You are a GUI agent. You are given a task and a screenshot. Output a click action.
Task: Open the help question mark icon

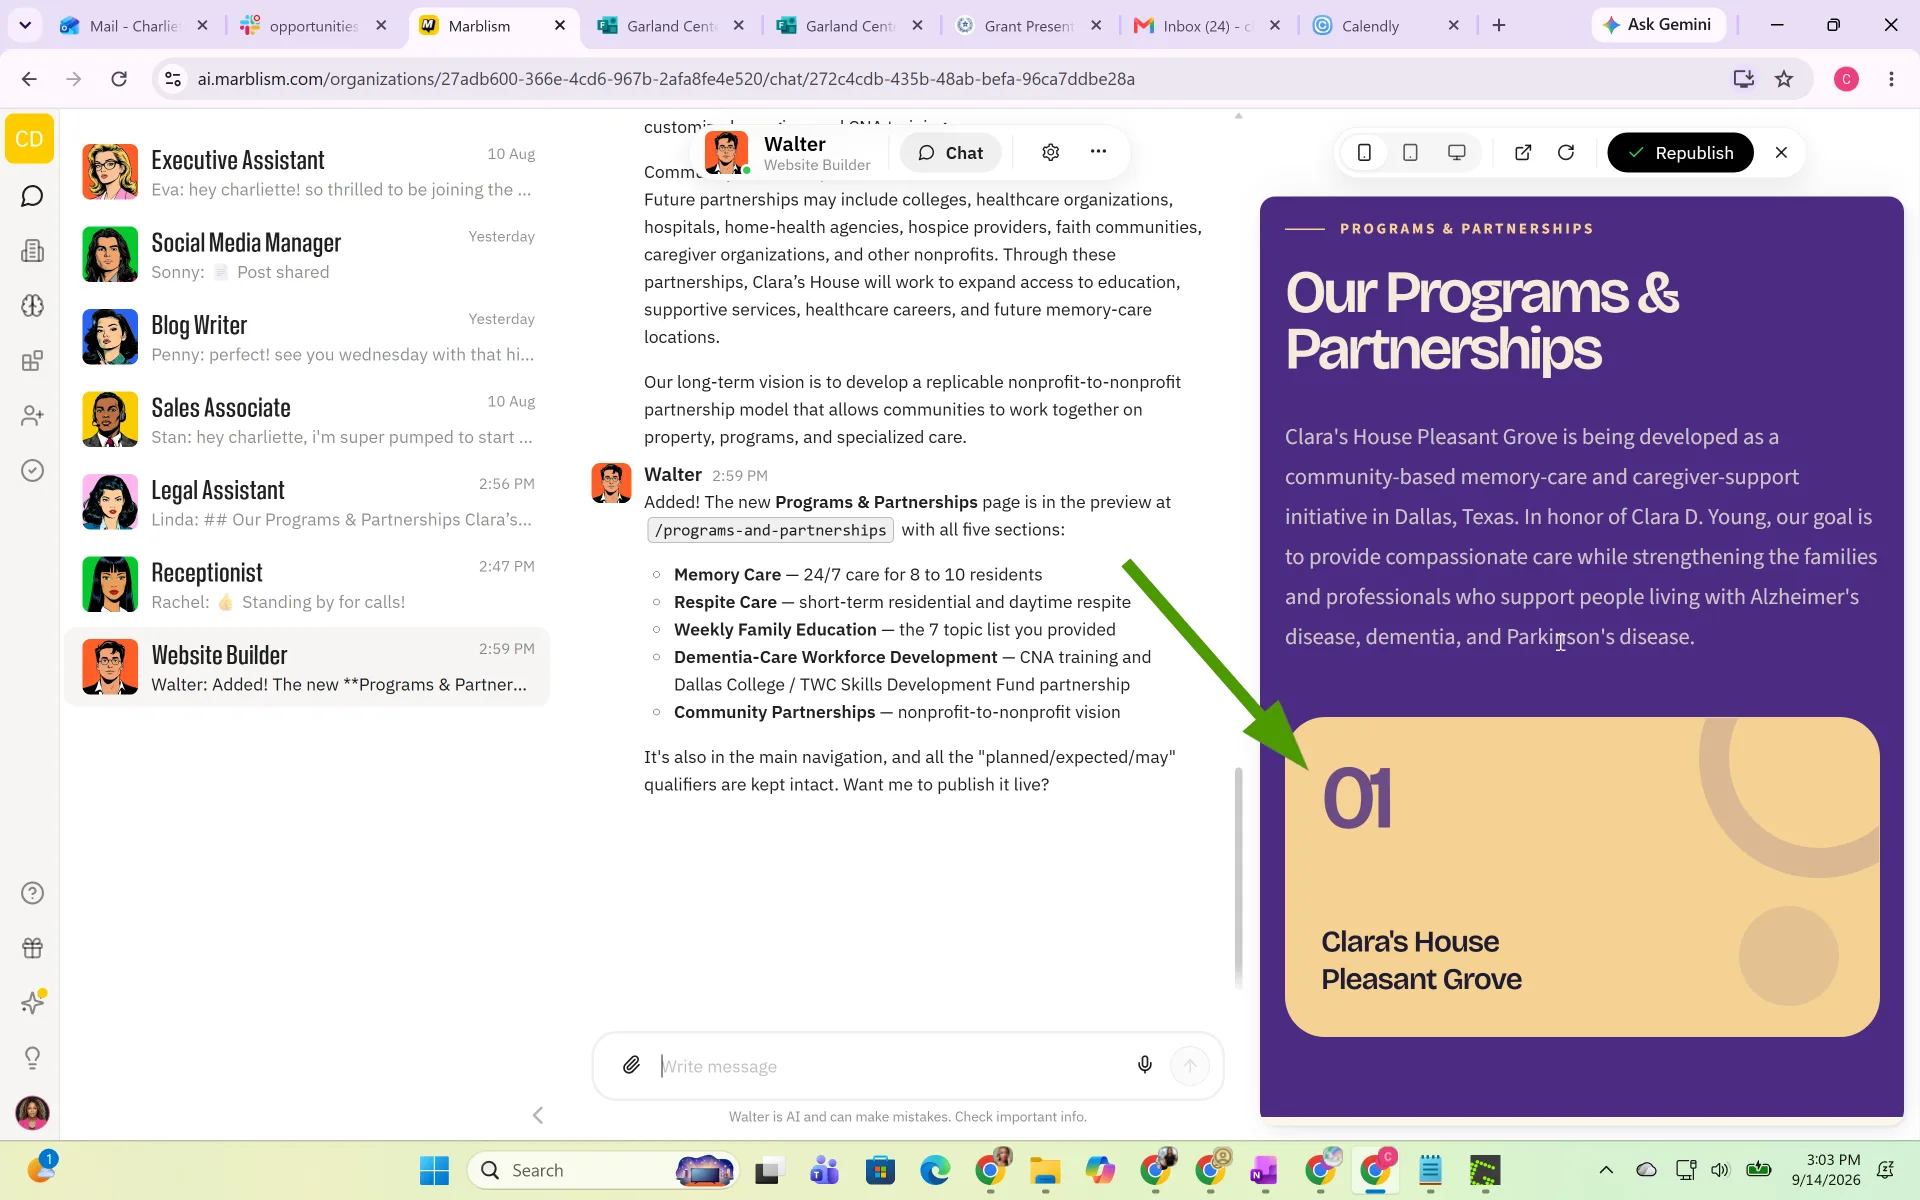click(32, 893)
